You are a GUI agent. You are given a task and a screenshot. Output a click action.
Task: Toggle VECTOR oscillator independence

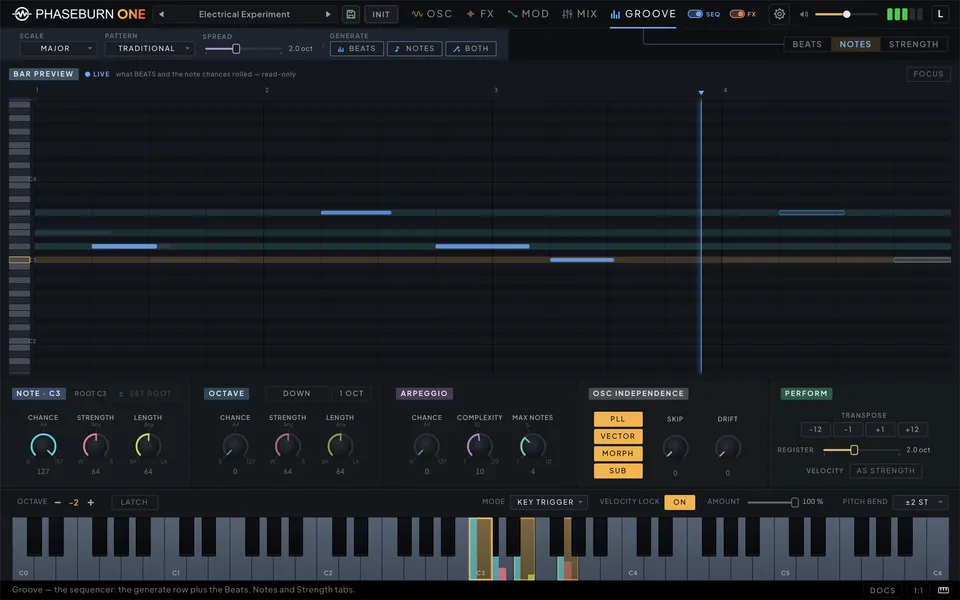(618, 436)
